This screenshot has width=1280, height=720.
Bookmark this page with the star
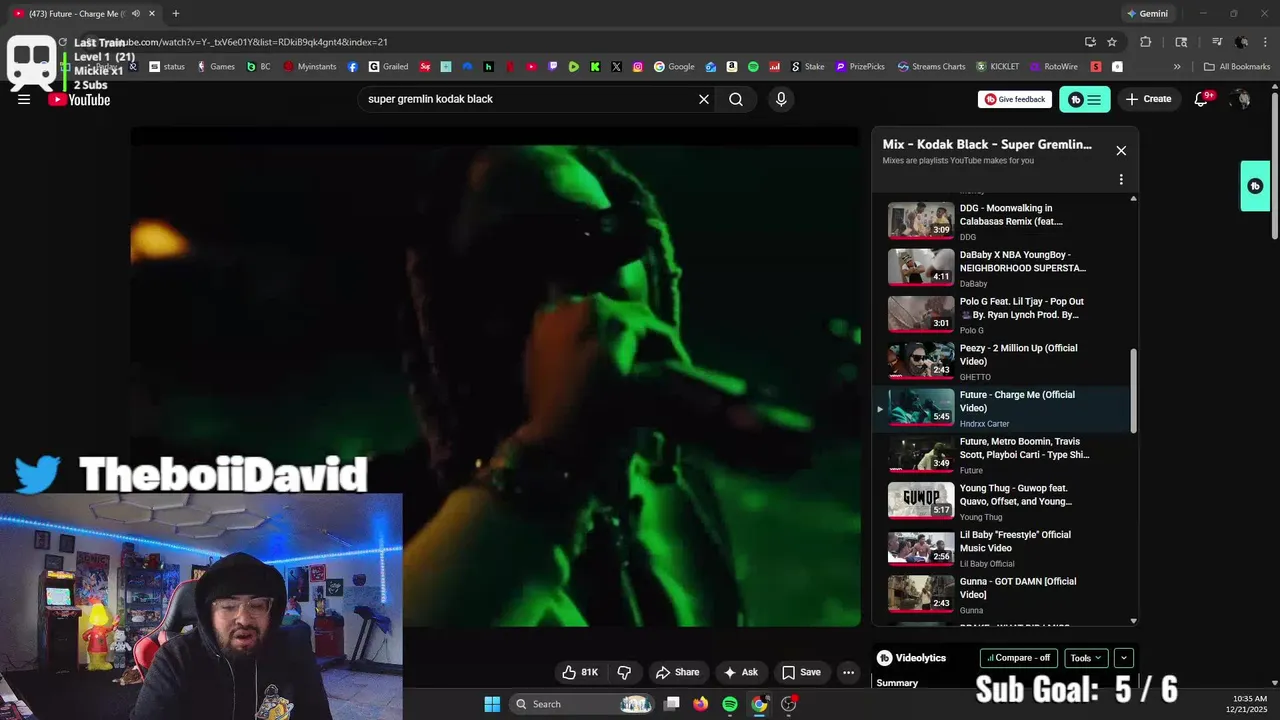tap(1112, 42)
